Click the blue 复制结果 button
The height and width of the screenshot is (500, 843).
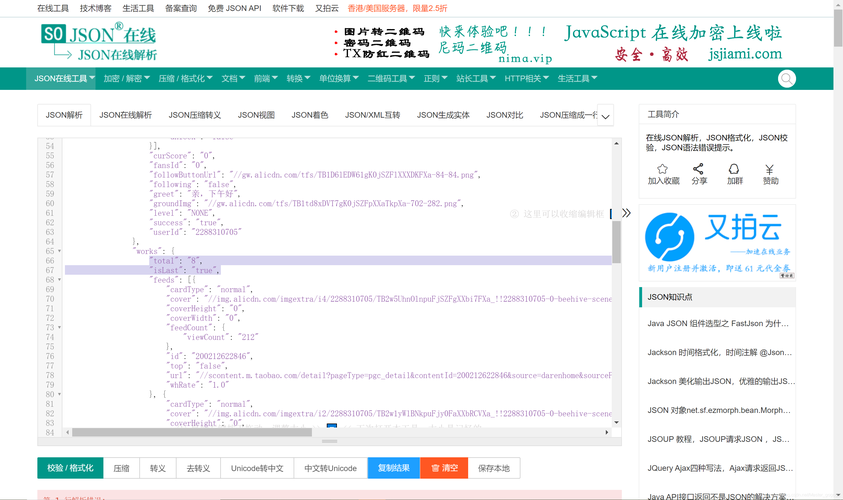394,468
